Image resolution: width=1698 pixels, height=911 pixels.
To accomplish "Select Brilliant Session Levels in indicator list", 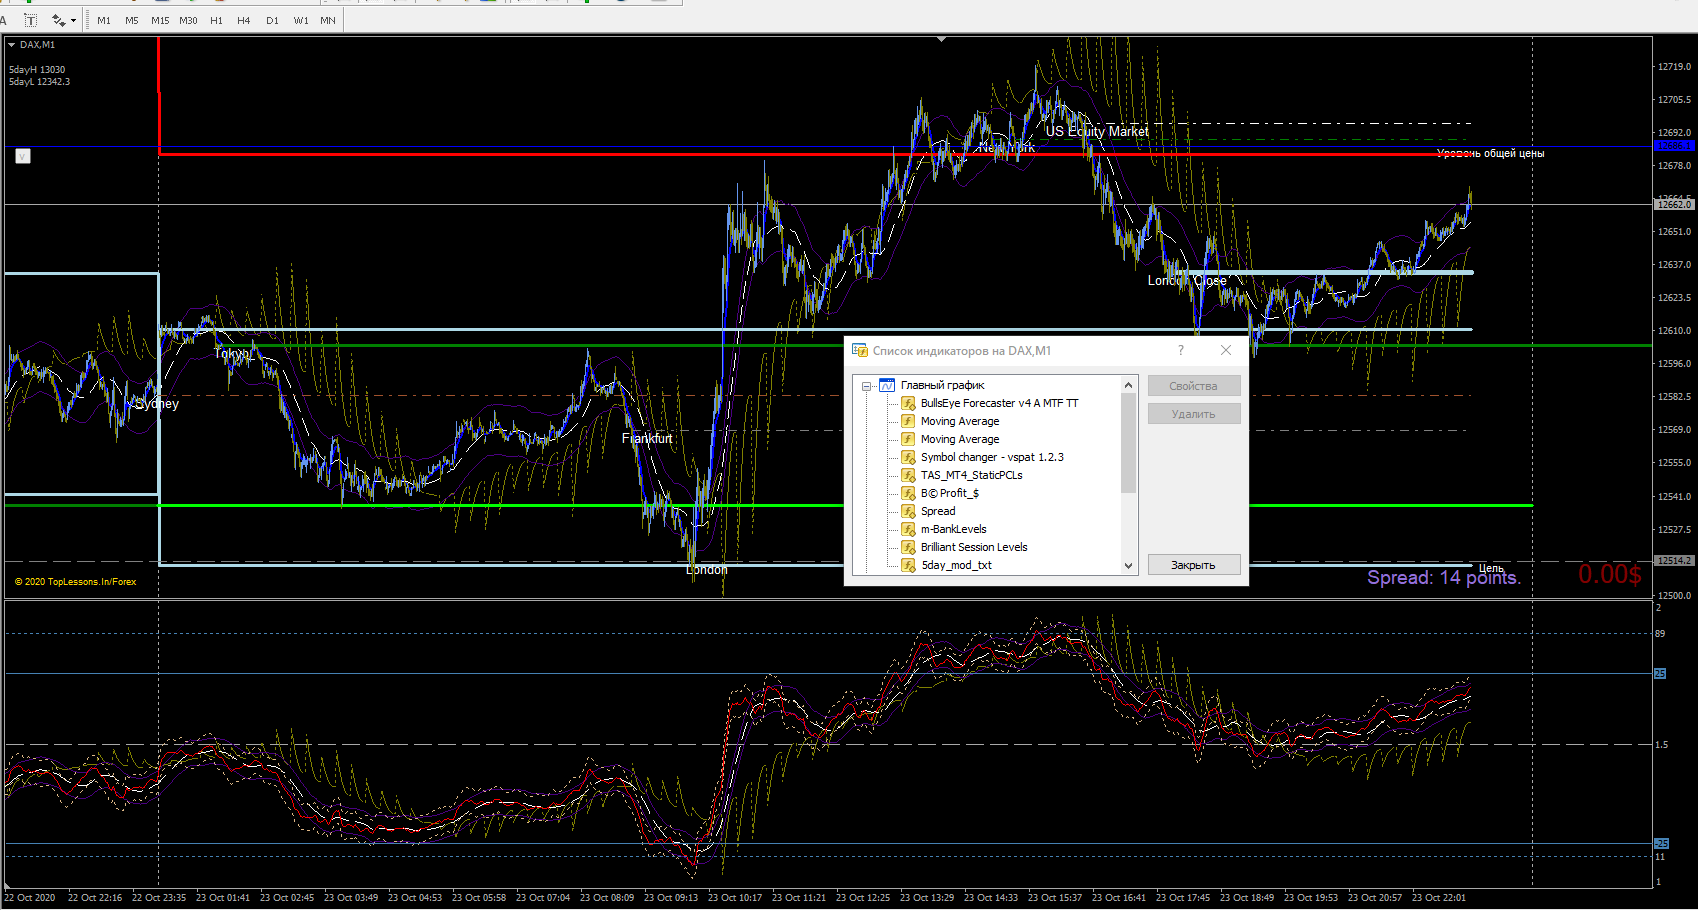I will (973, 547).
